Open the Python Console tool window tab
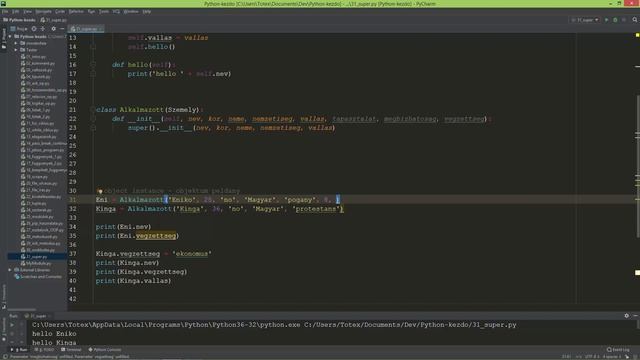This screenshot has height=360, width=640. (104, 350)
